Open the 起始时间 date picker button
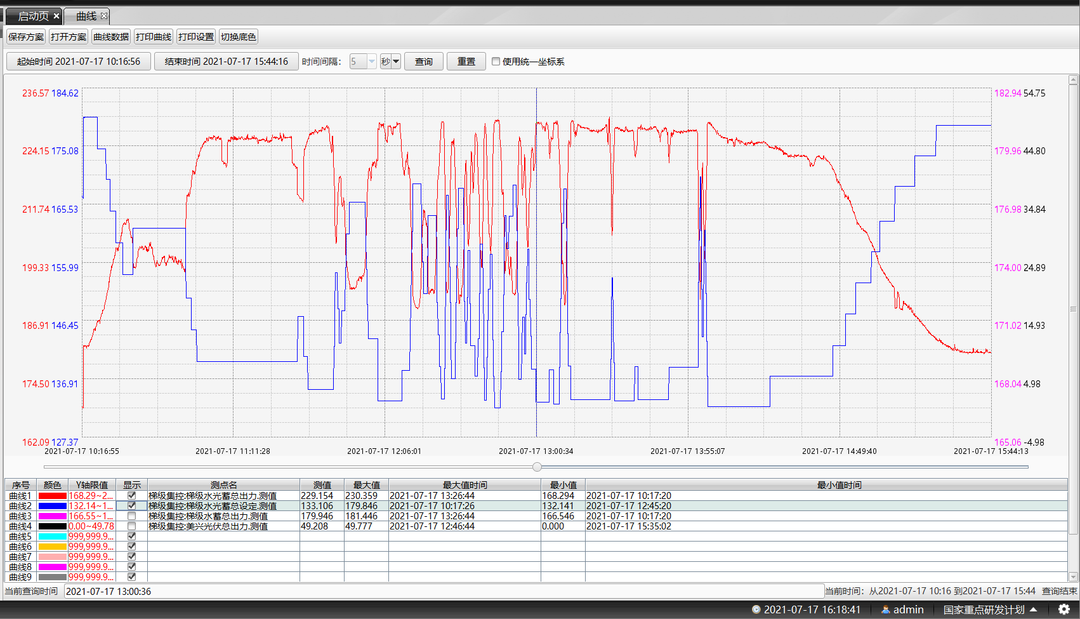 [x=79, y=61]
